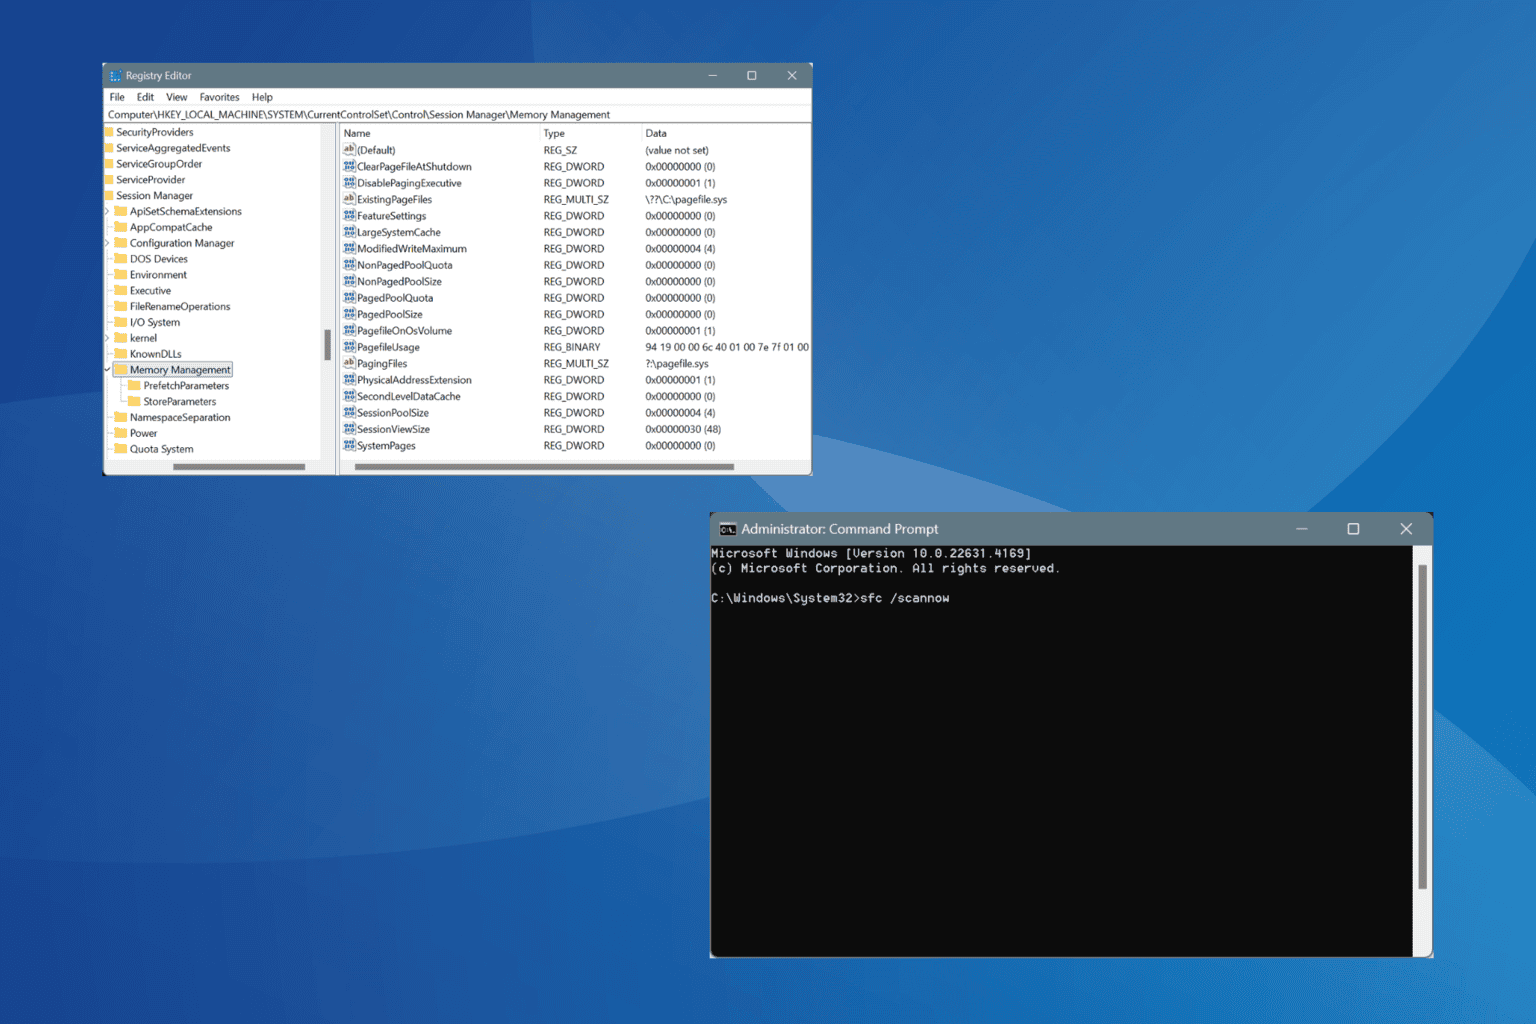Select the KnownDLLs key

[x=156, y=354]
